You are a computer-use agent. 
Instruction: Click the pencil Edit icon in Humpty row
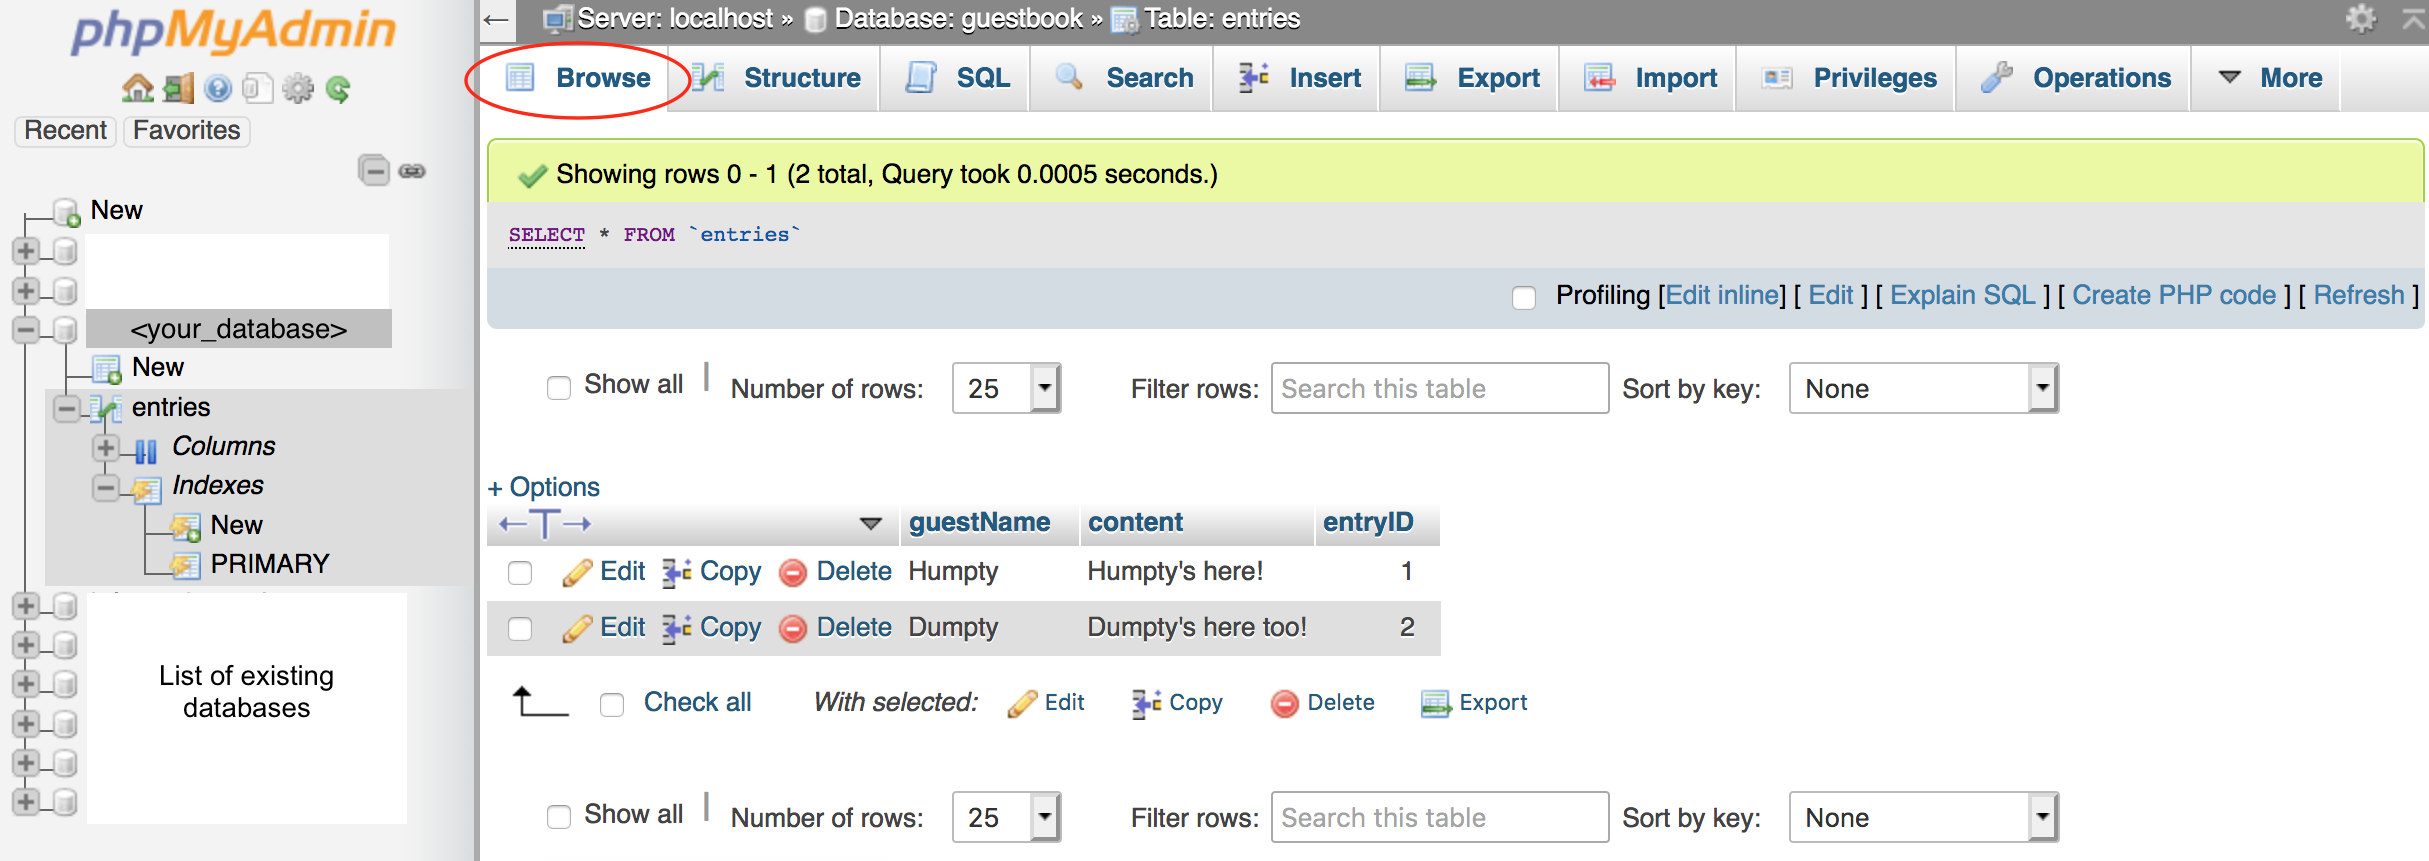577,572
